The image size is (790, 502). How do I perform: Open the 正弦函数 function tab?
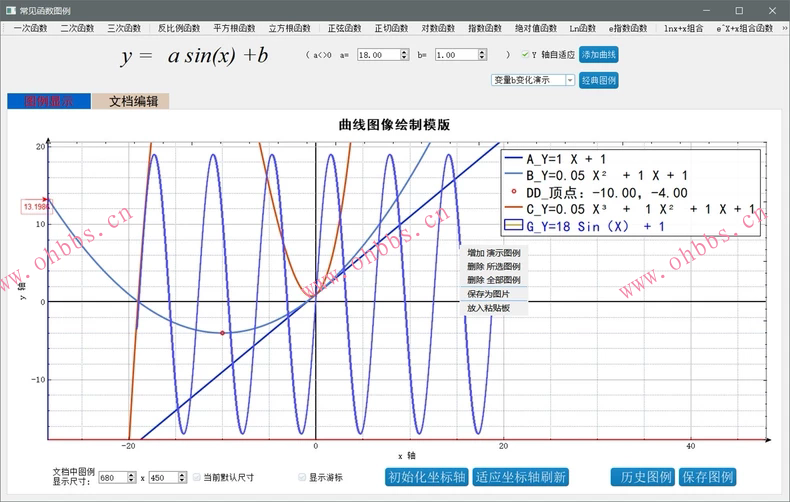[344, 28]
